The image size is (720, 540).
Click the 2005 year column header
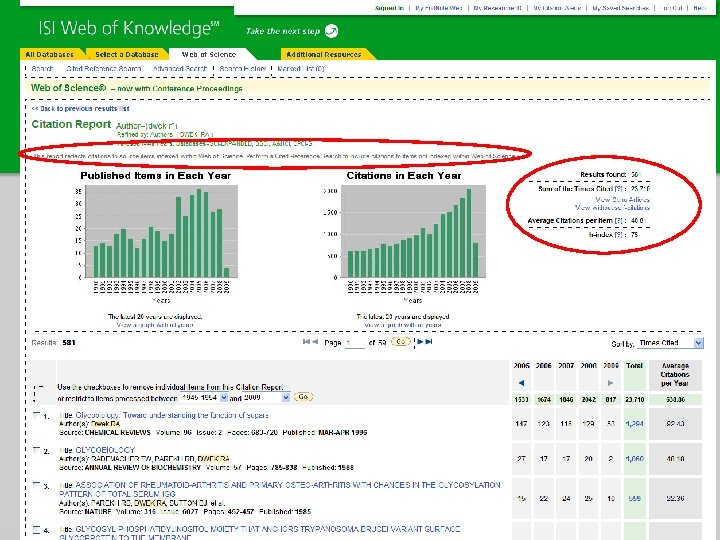point(521,366)
